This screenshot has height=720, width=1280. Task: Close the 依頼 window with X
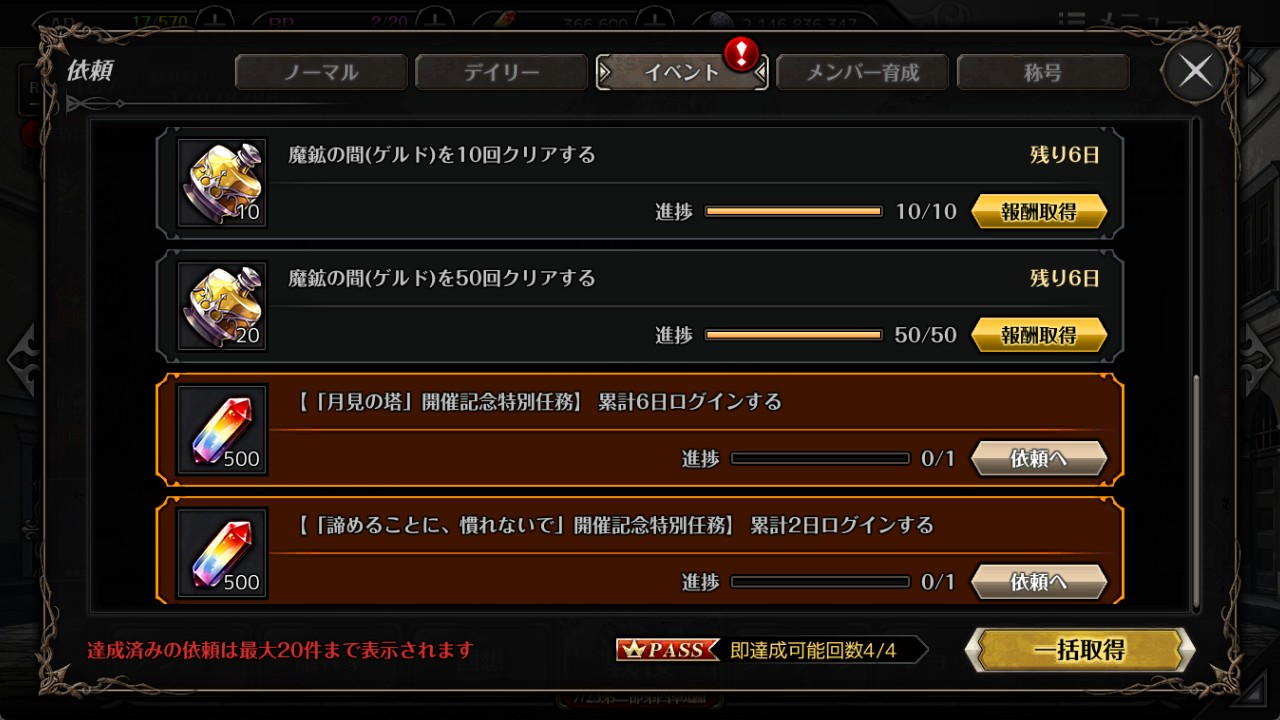coord(1195,71)
